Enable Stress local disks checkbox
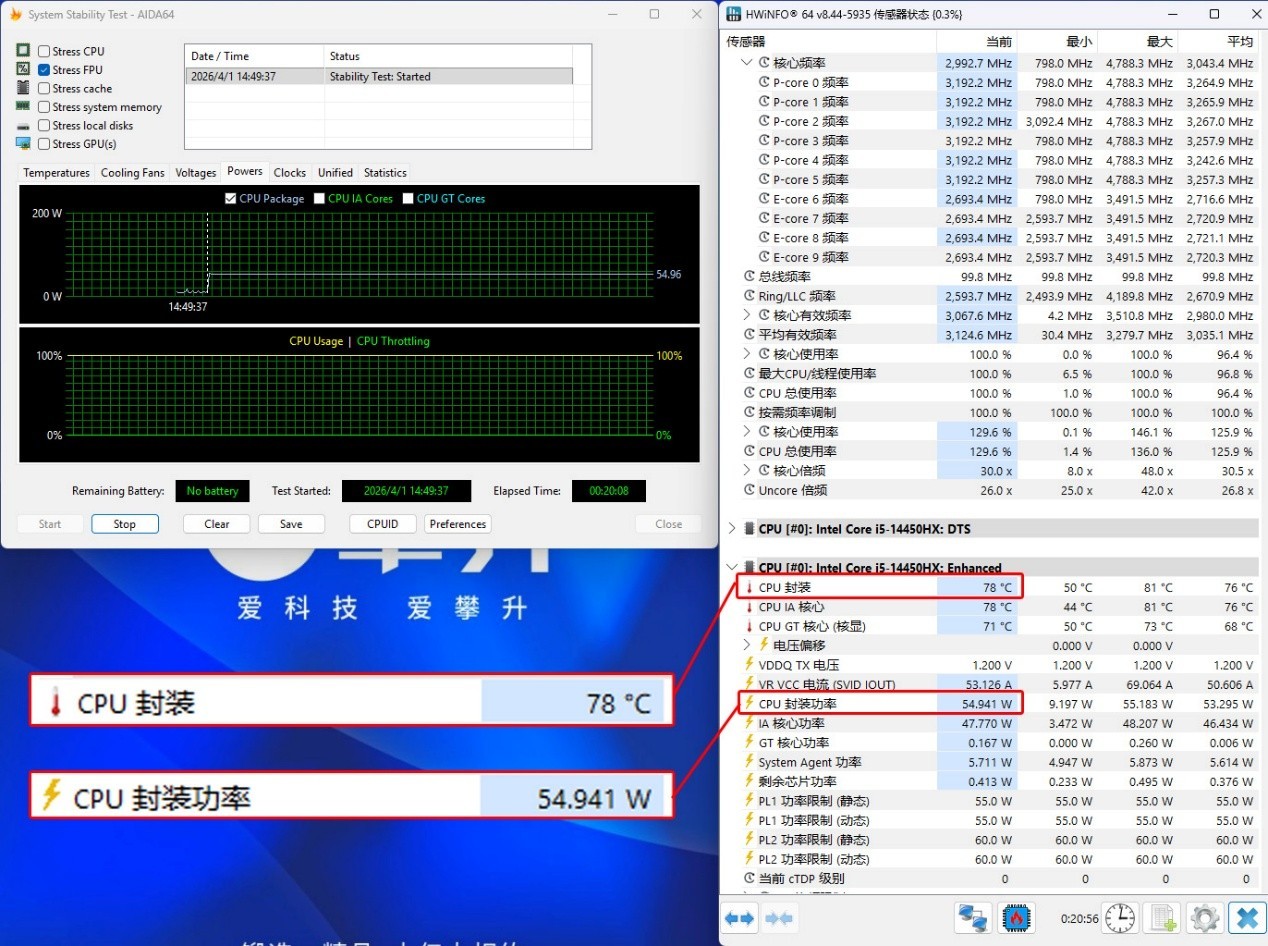Viewport: 1268px width, 946px height. [44, 125]
